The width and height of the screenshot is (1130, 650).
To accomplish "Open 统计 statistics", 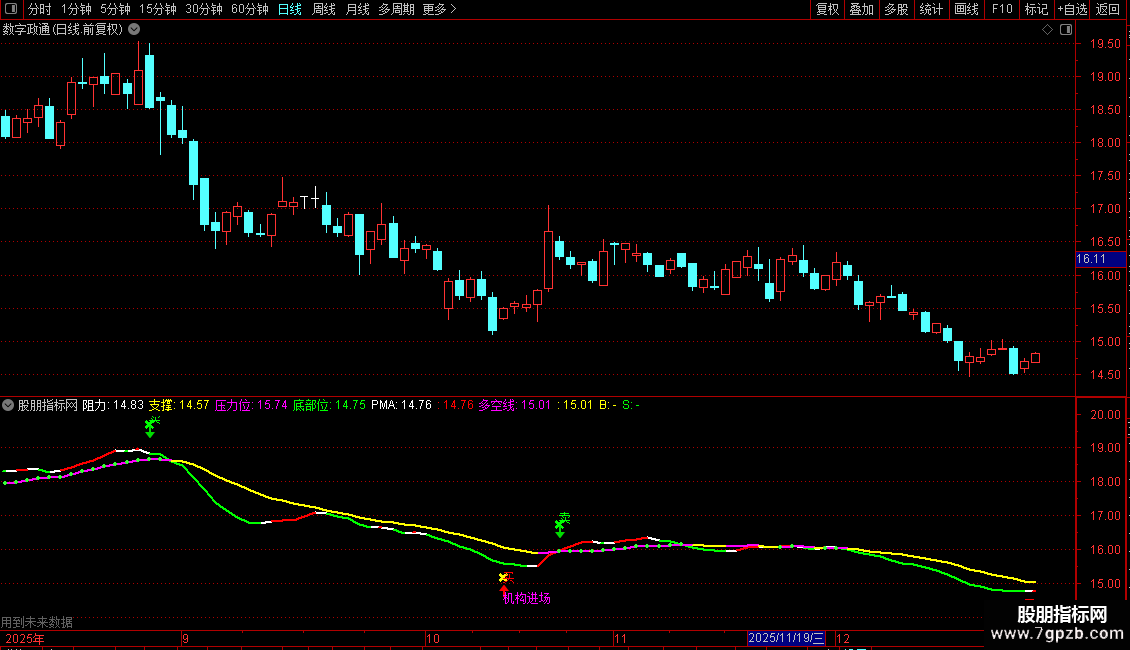I will pyautogui.click(x=931, y=9).
